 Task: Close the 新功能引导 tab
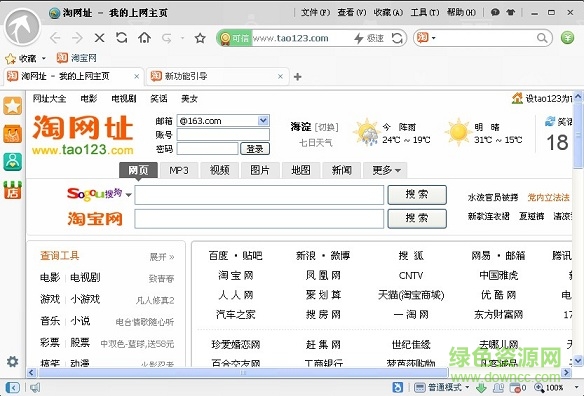280,76
